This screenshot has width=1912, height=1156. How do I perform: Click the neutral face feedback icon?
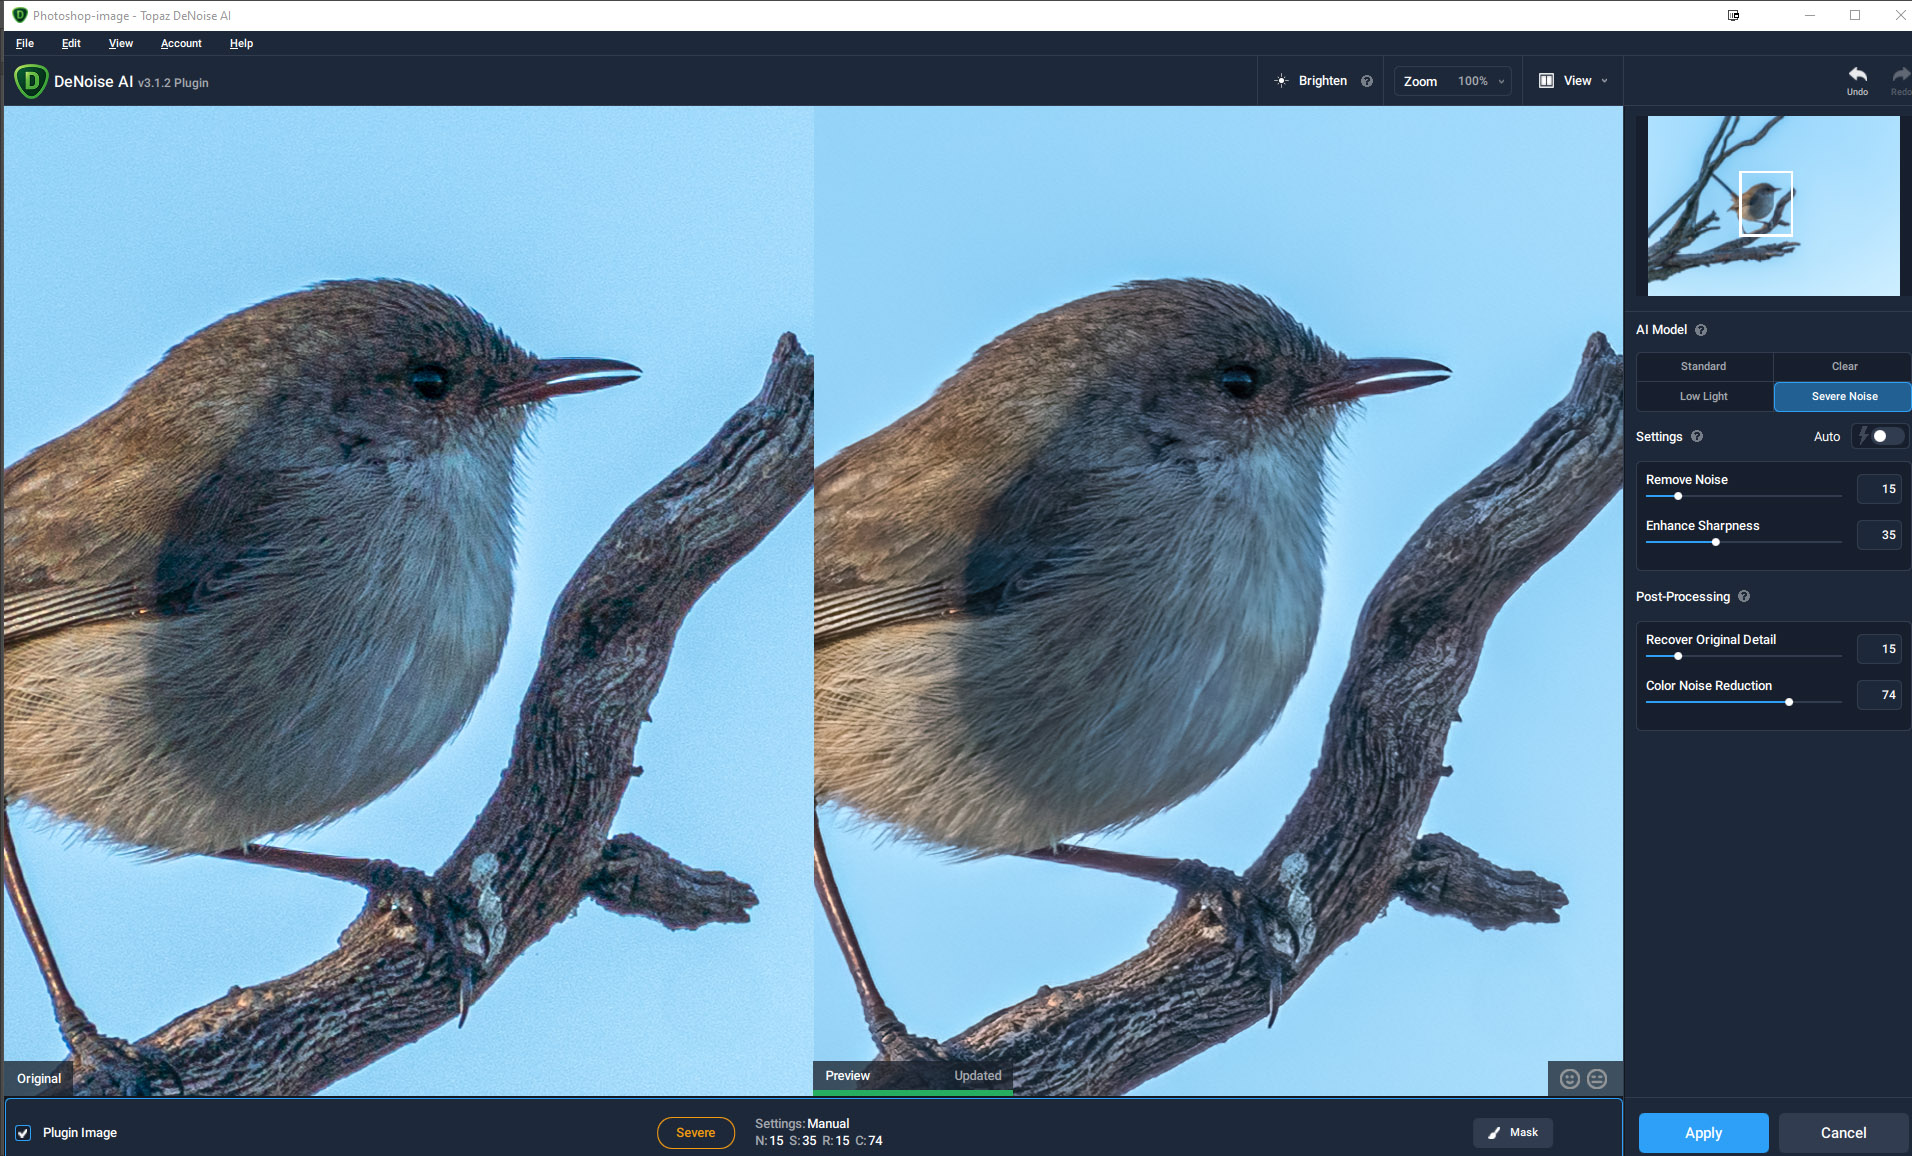1597,1078
